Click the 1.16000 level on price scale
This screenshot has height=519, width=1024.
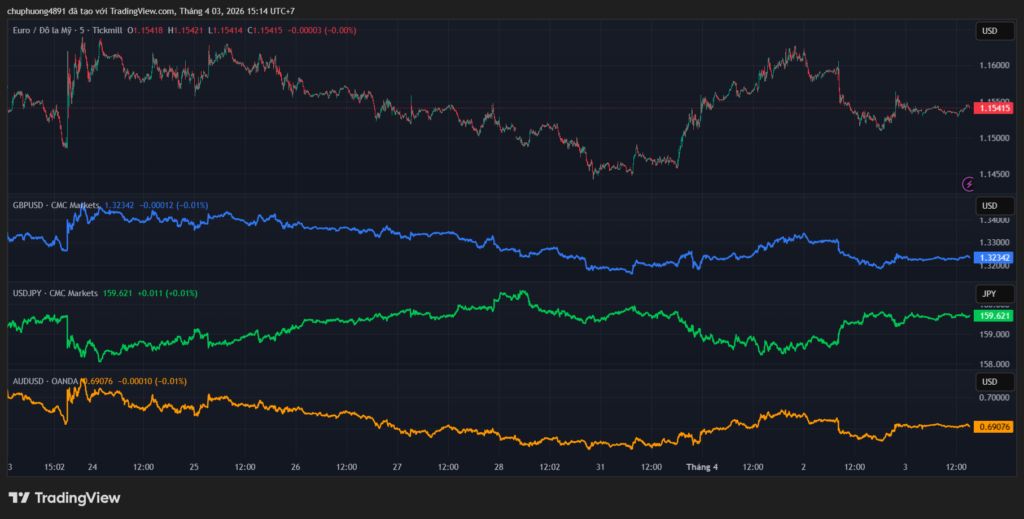(994, 66)
